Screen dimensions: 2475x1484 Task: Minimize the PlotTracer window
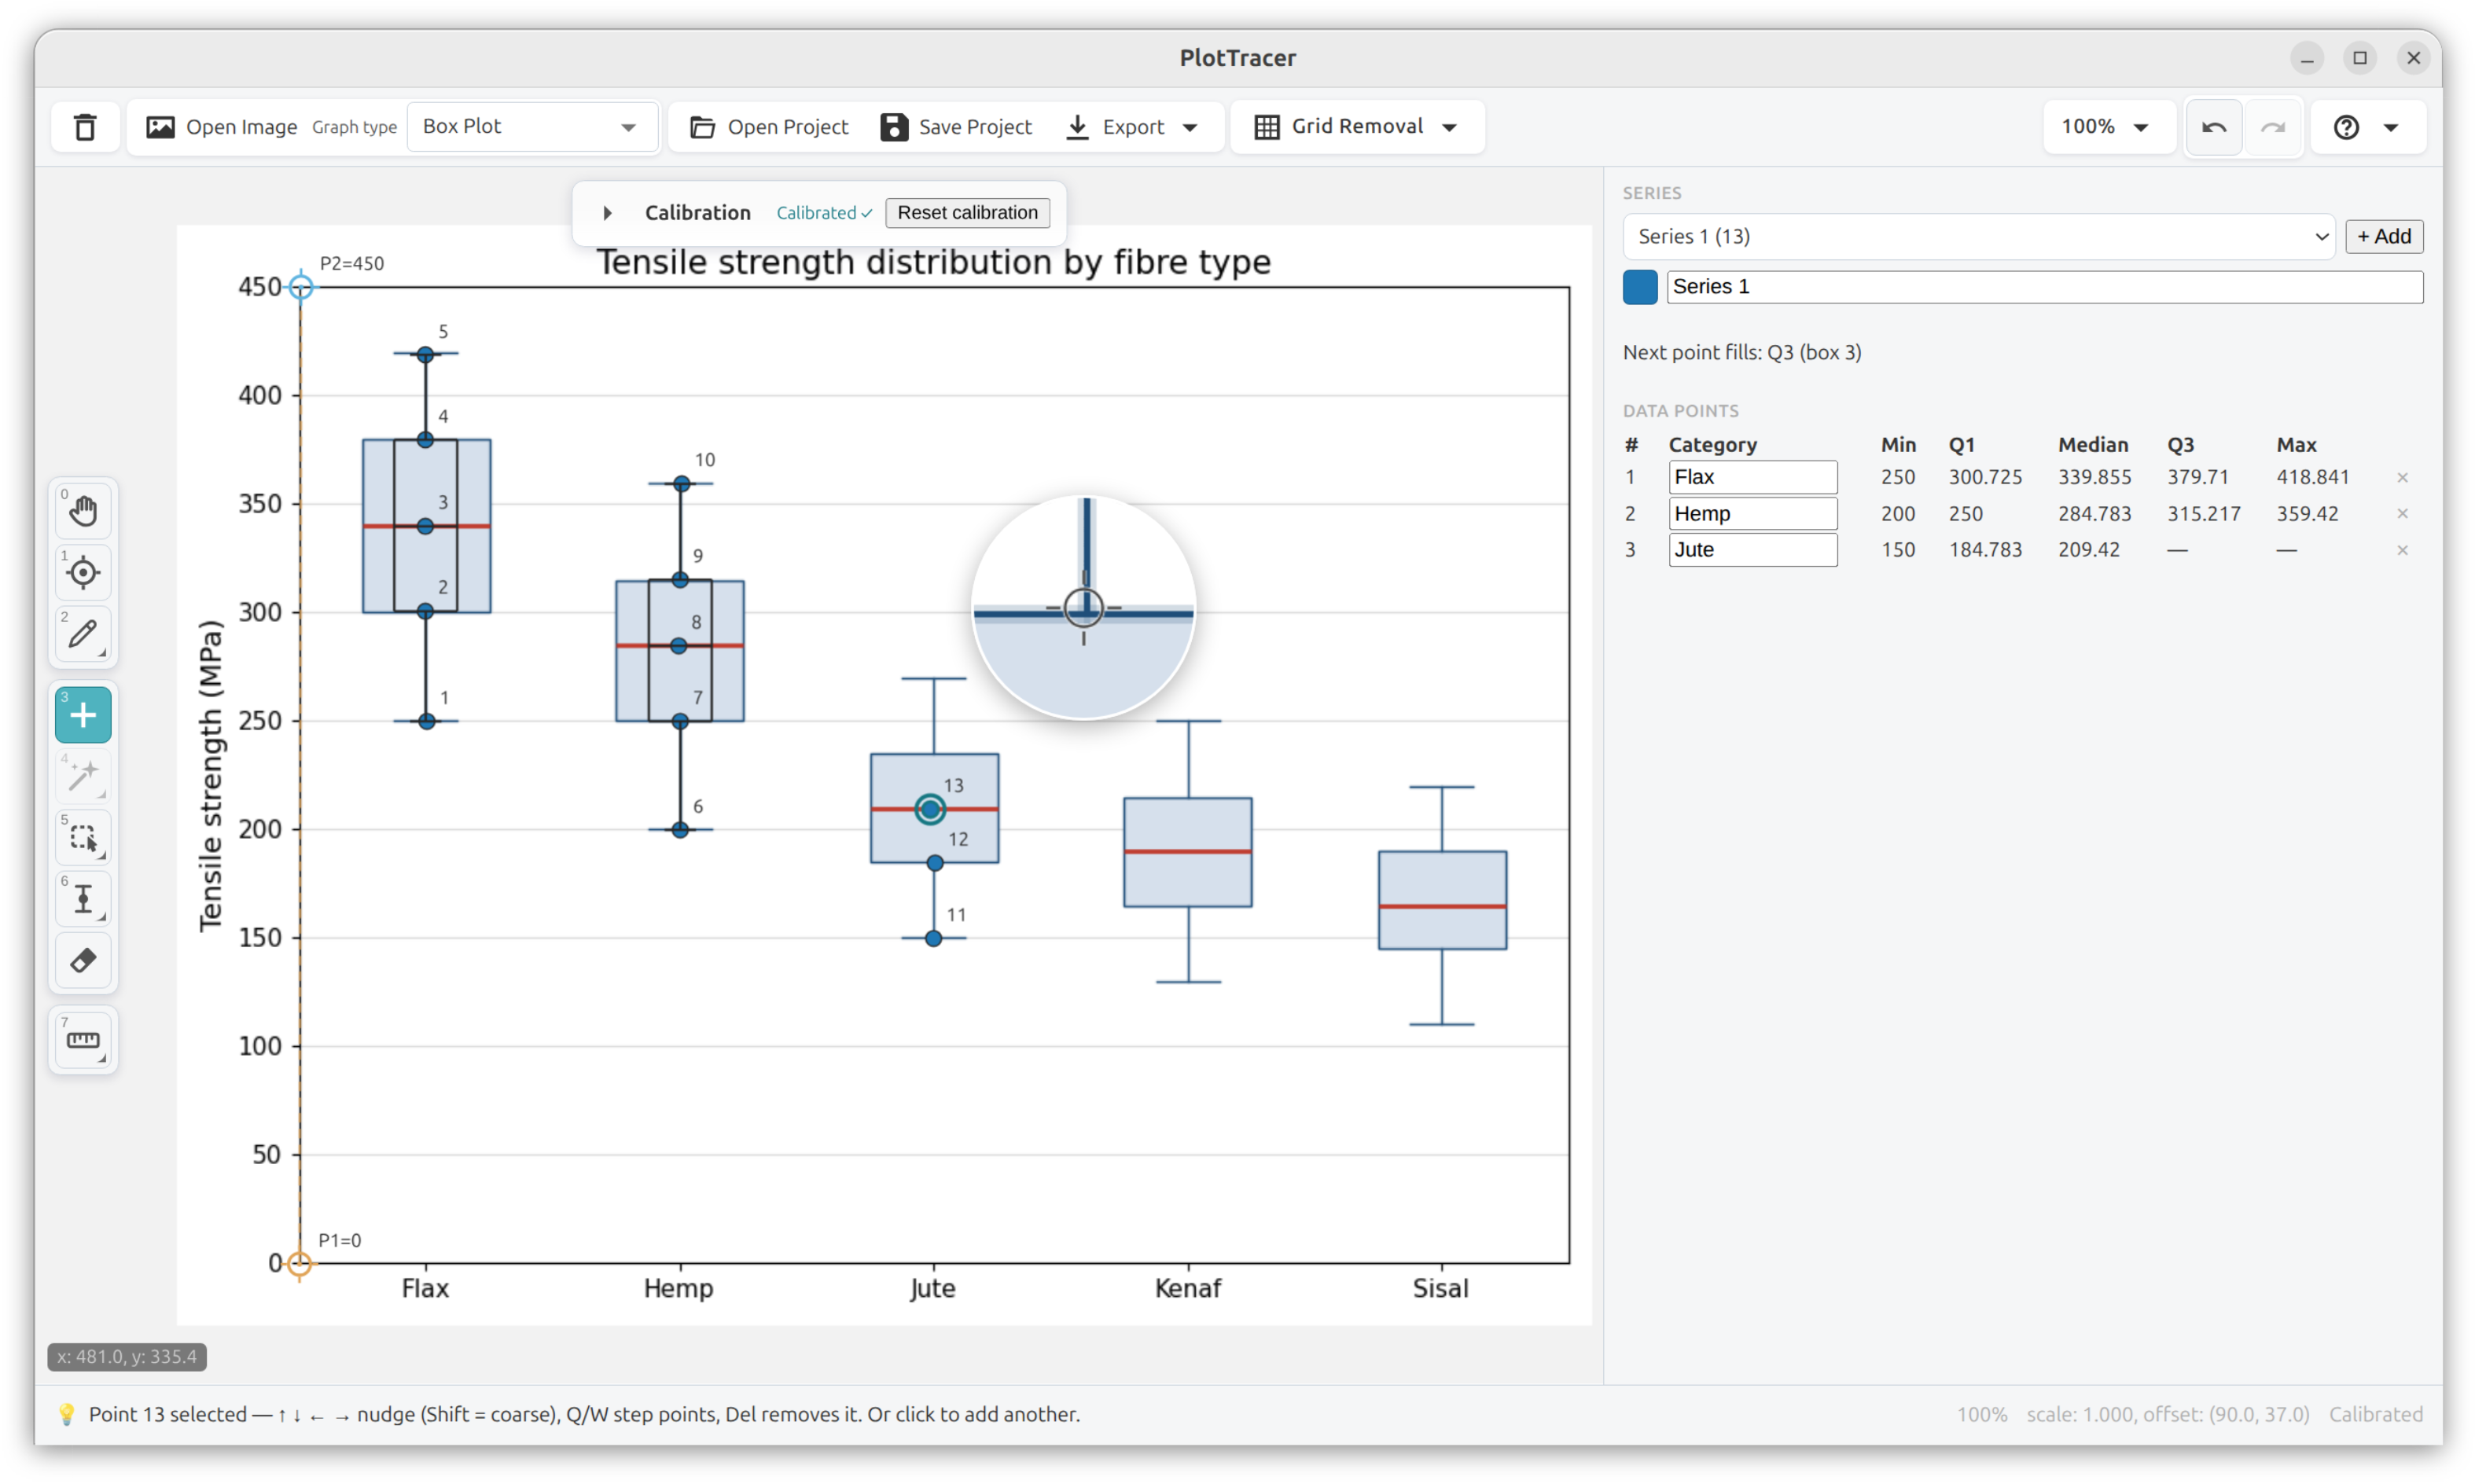(2306, 58)
